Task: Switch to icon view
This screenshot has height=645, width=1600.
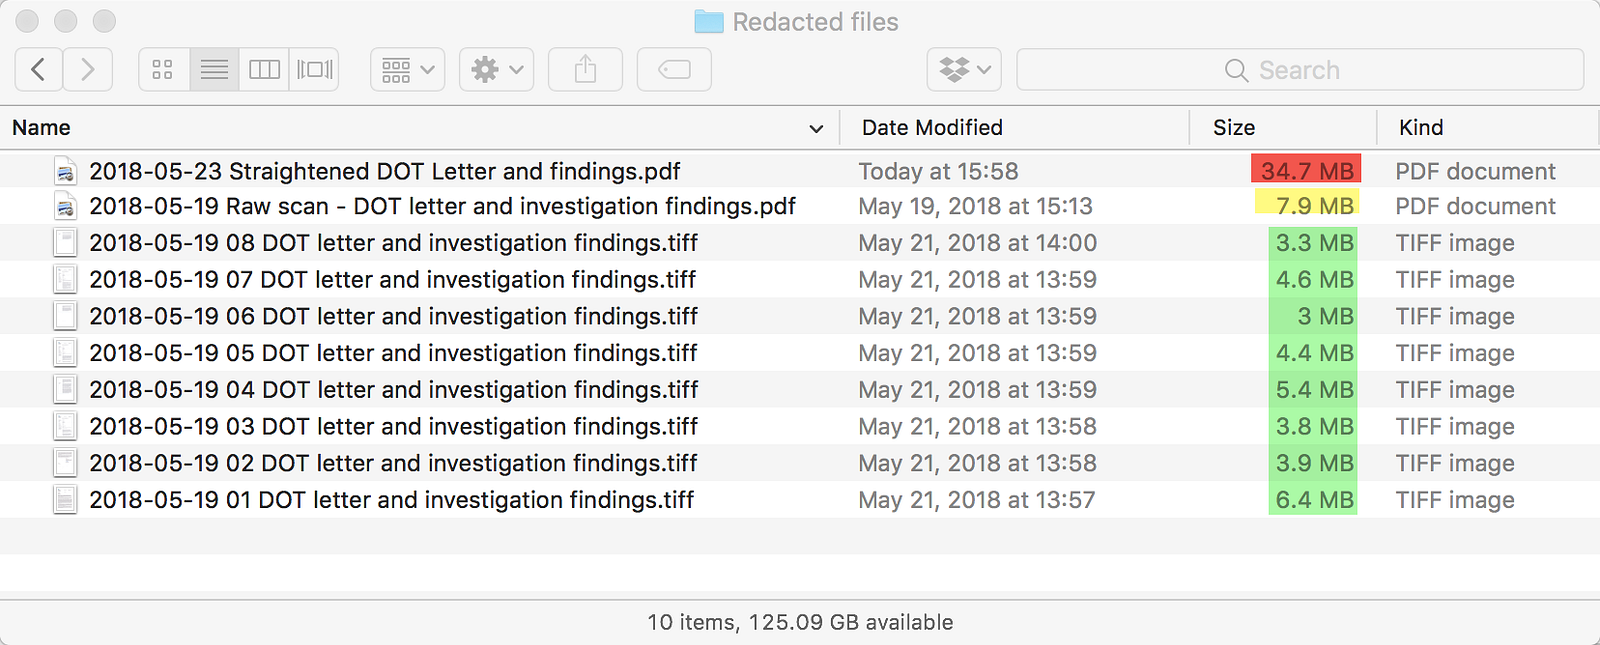Action: point(163,70)
